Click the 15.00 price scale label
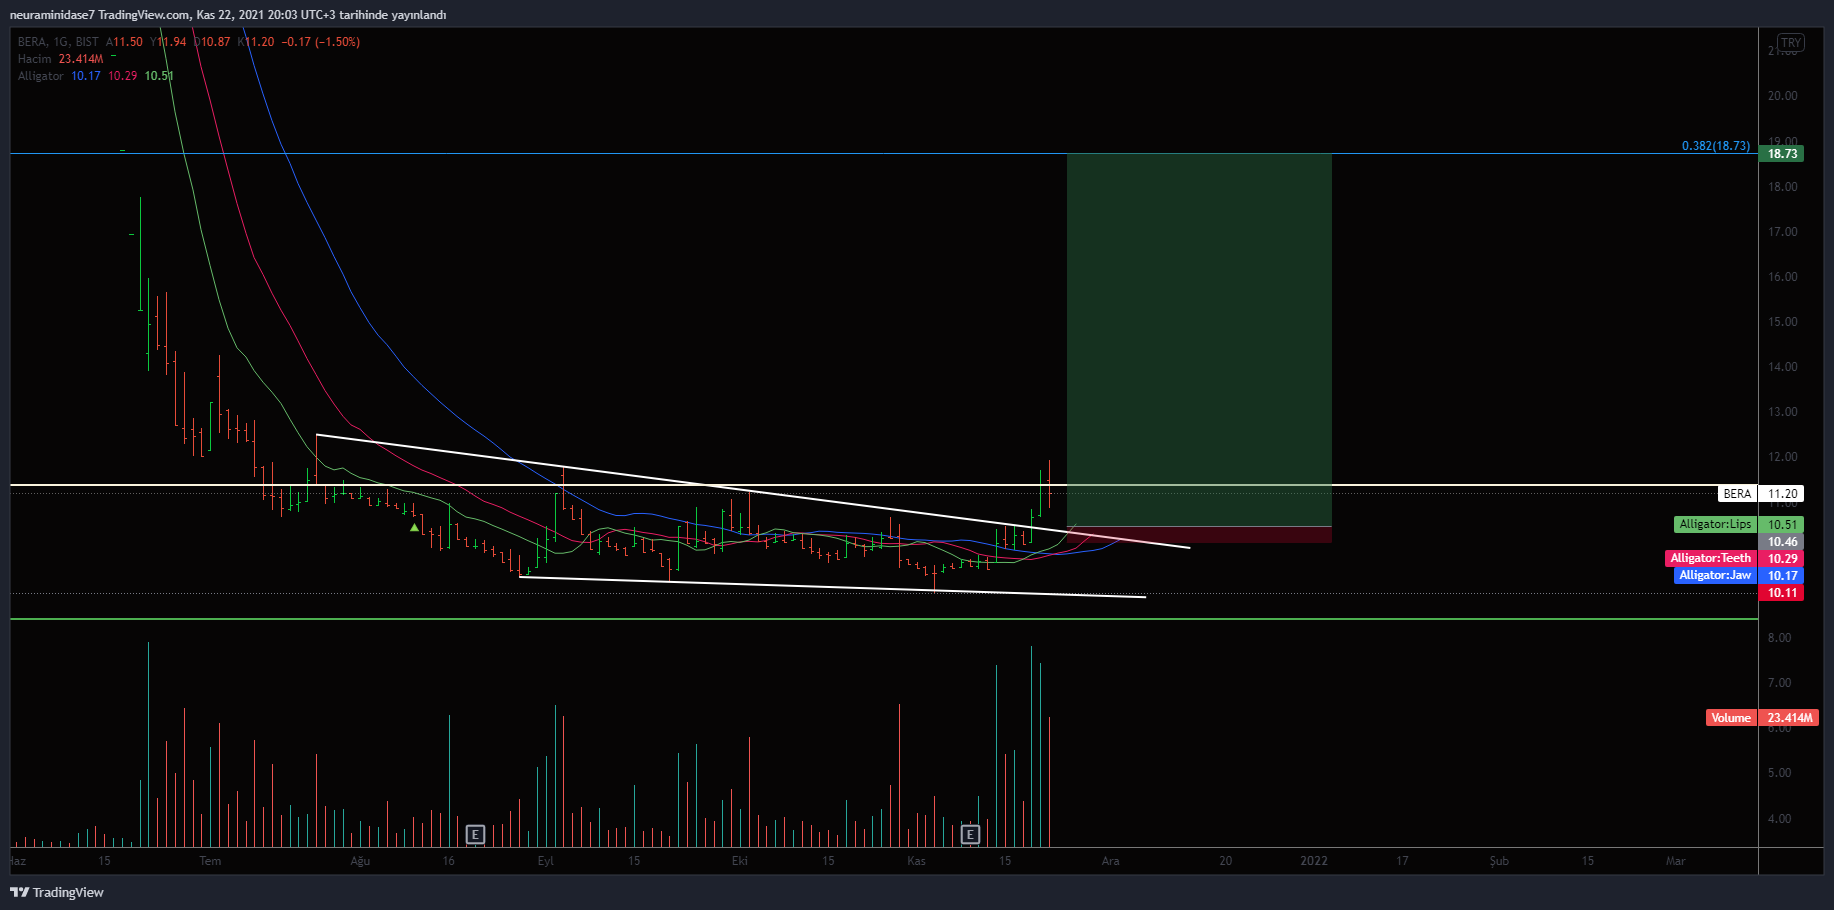The image size is (1834, 910). [1782, 322]
